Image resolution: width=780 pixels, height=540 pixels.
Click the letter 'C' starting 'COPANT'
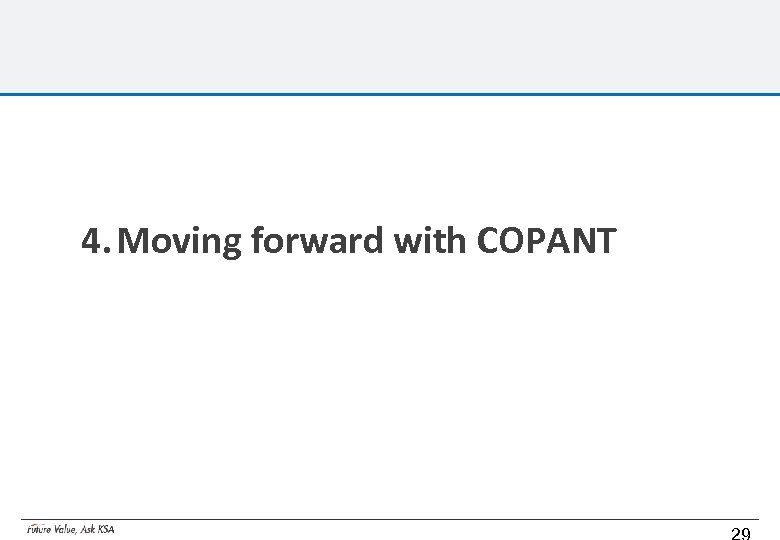488,241
